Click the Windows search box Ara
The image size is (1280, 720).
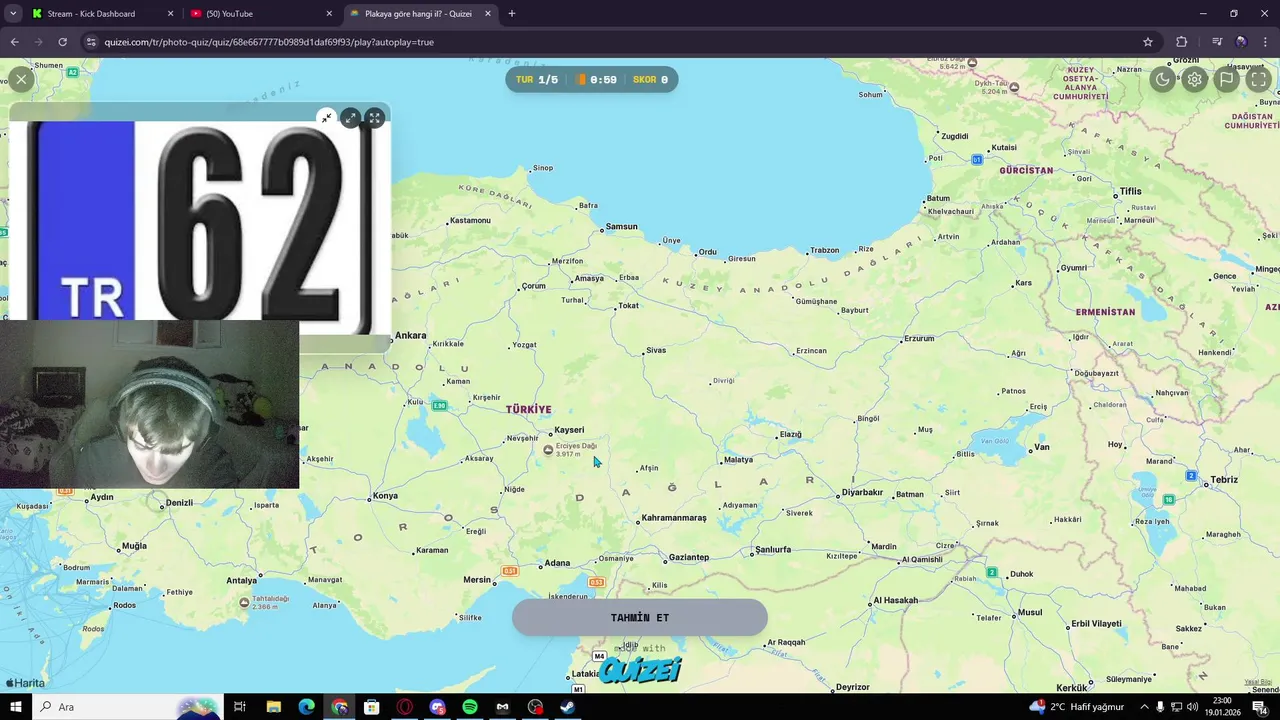[x=128, y=707]
